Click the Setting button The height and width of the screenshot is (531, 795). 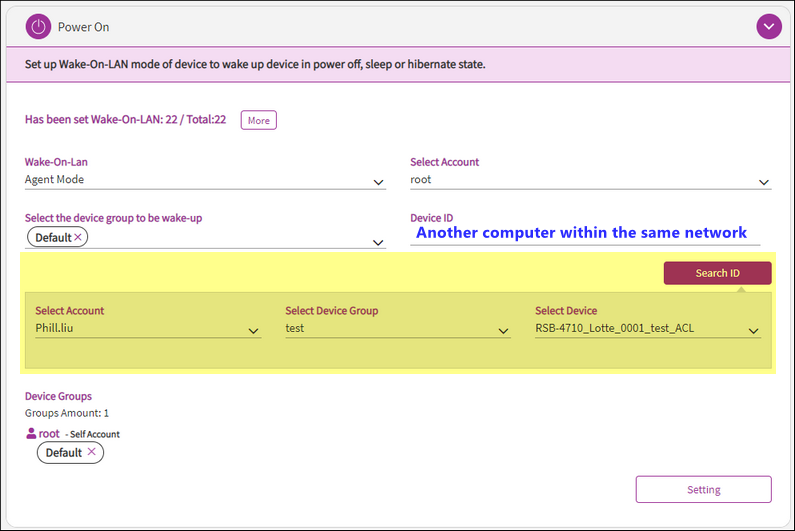click(703, 489)
